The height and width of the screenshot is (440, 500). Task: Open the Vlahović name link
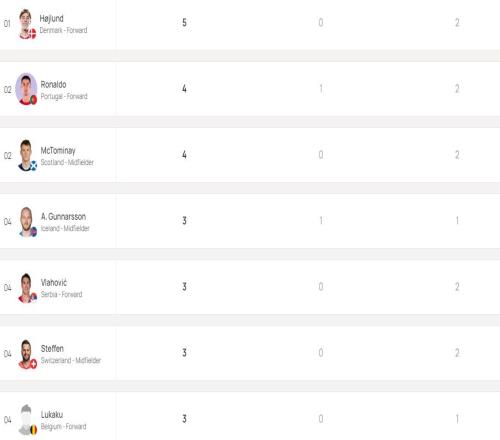click(54, 283)
